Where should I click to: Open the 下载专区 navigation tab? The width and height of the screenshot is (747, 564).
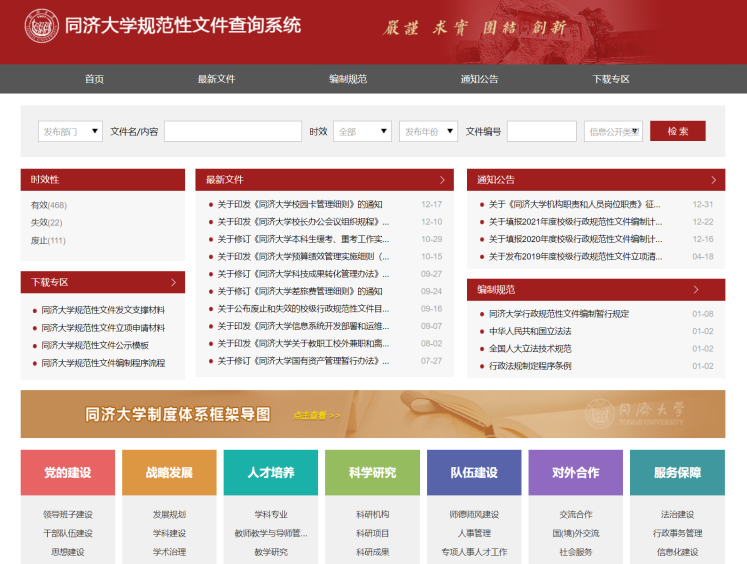pyautogui.click(x=611, y=79)
